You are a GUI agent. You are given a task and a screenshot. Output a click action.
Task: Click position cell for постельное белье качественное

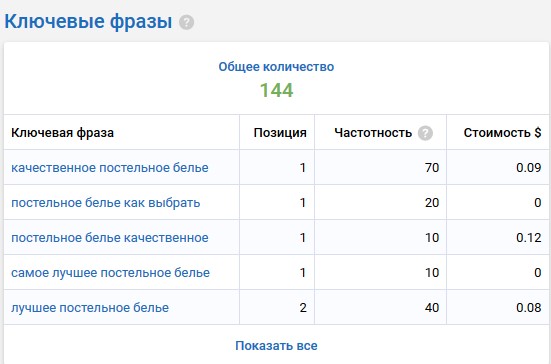277,238
